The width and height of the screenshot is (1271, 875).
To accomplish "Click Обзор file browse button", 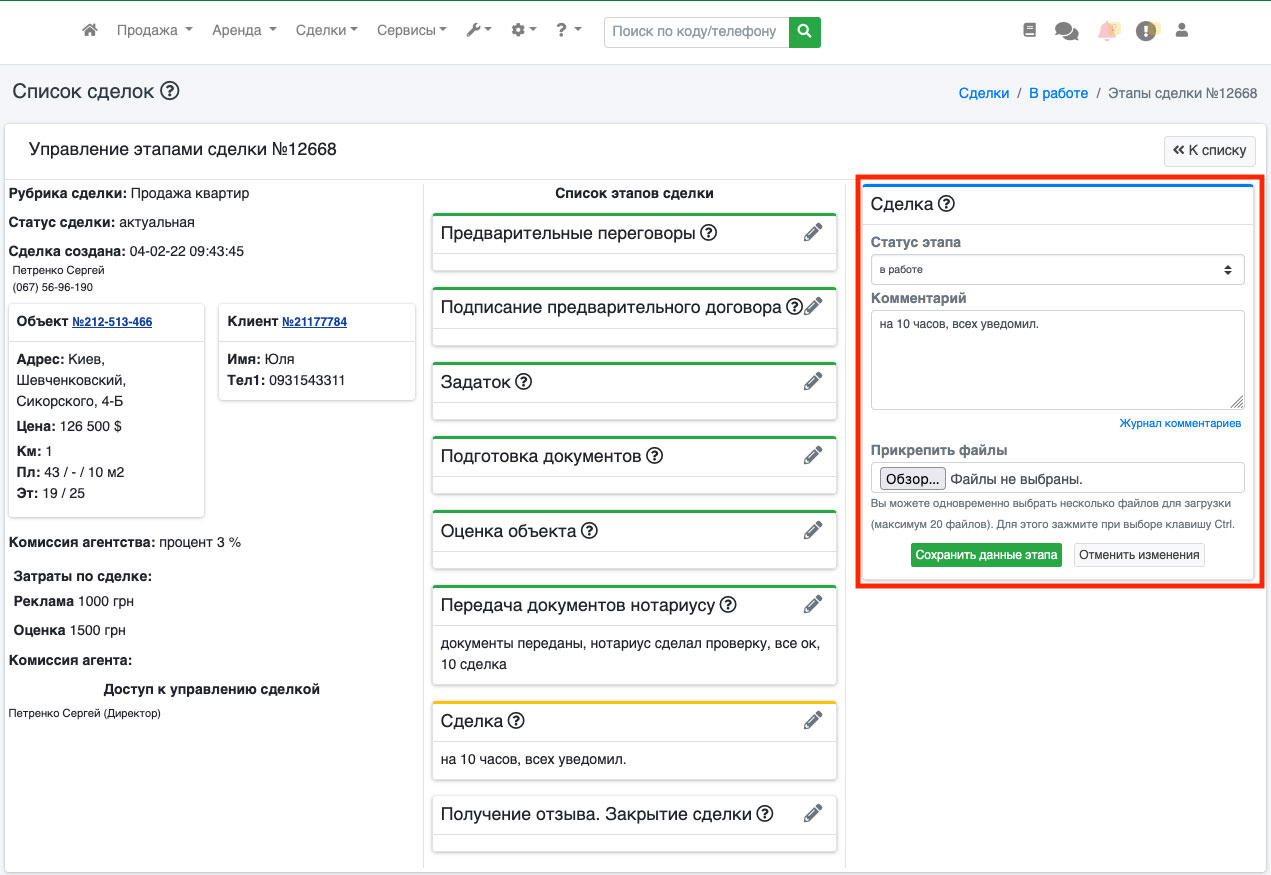I will 911,479.
